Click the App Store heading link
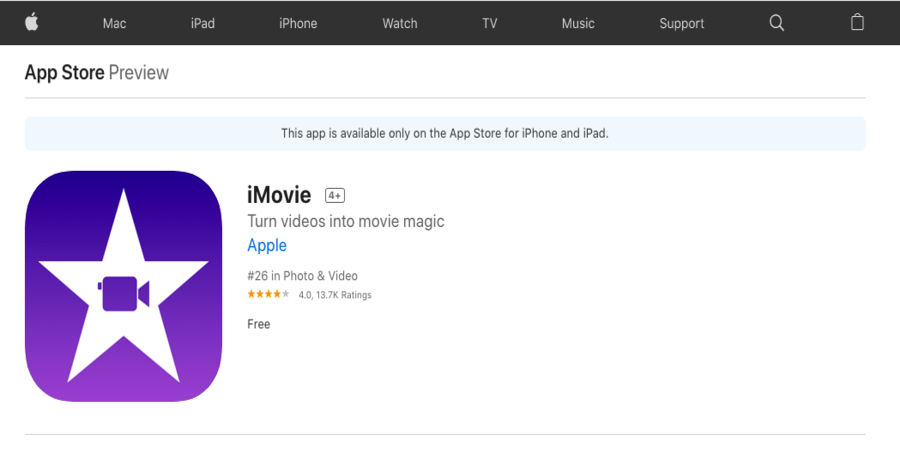The image size is (900, 450). coord(64,73)
